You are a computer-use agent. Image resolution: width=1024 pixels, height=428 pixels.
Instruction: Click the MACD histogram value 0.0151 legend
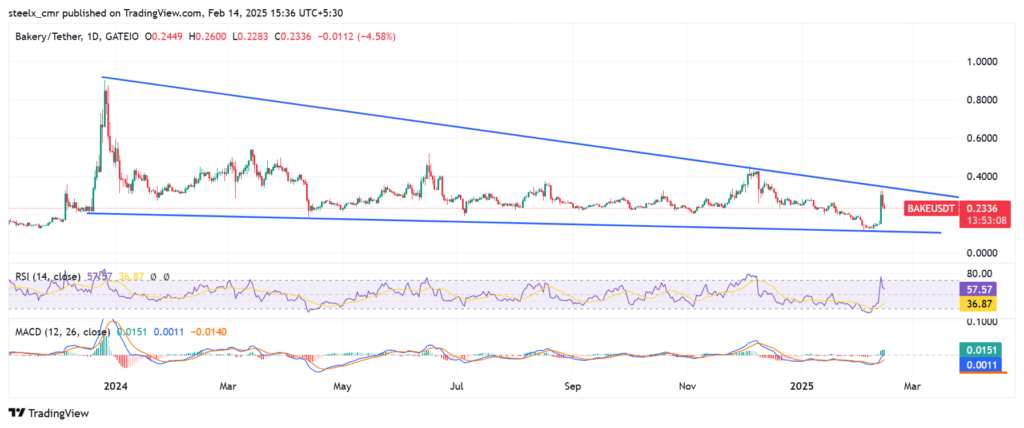[132, 332]
